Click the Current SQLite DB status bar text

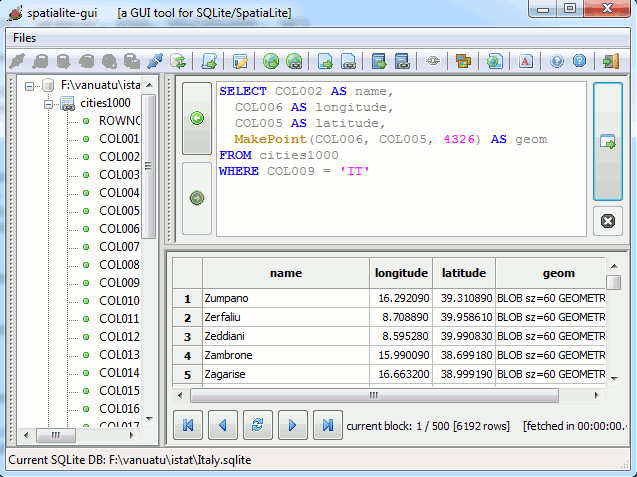130,460
